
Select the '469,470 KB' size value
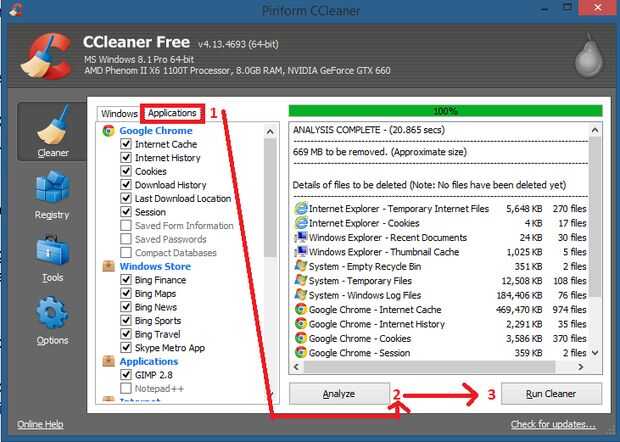coord(519,310)
